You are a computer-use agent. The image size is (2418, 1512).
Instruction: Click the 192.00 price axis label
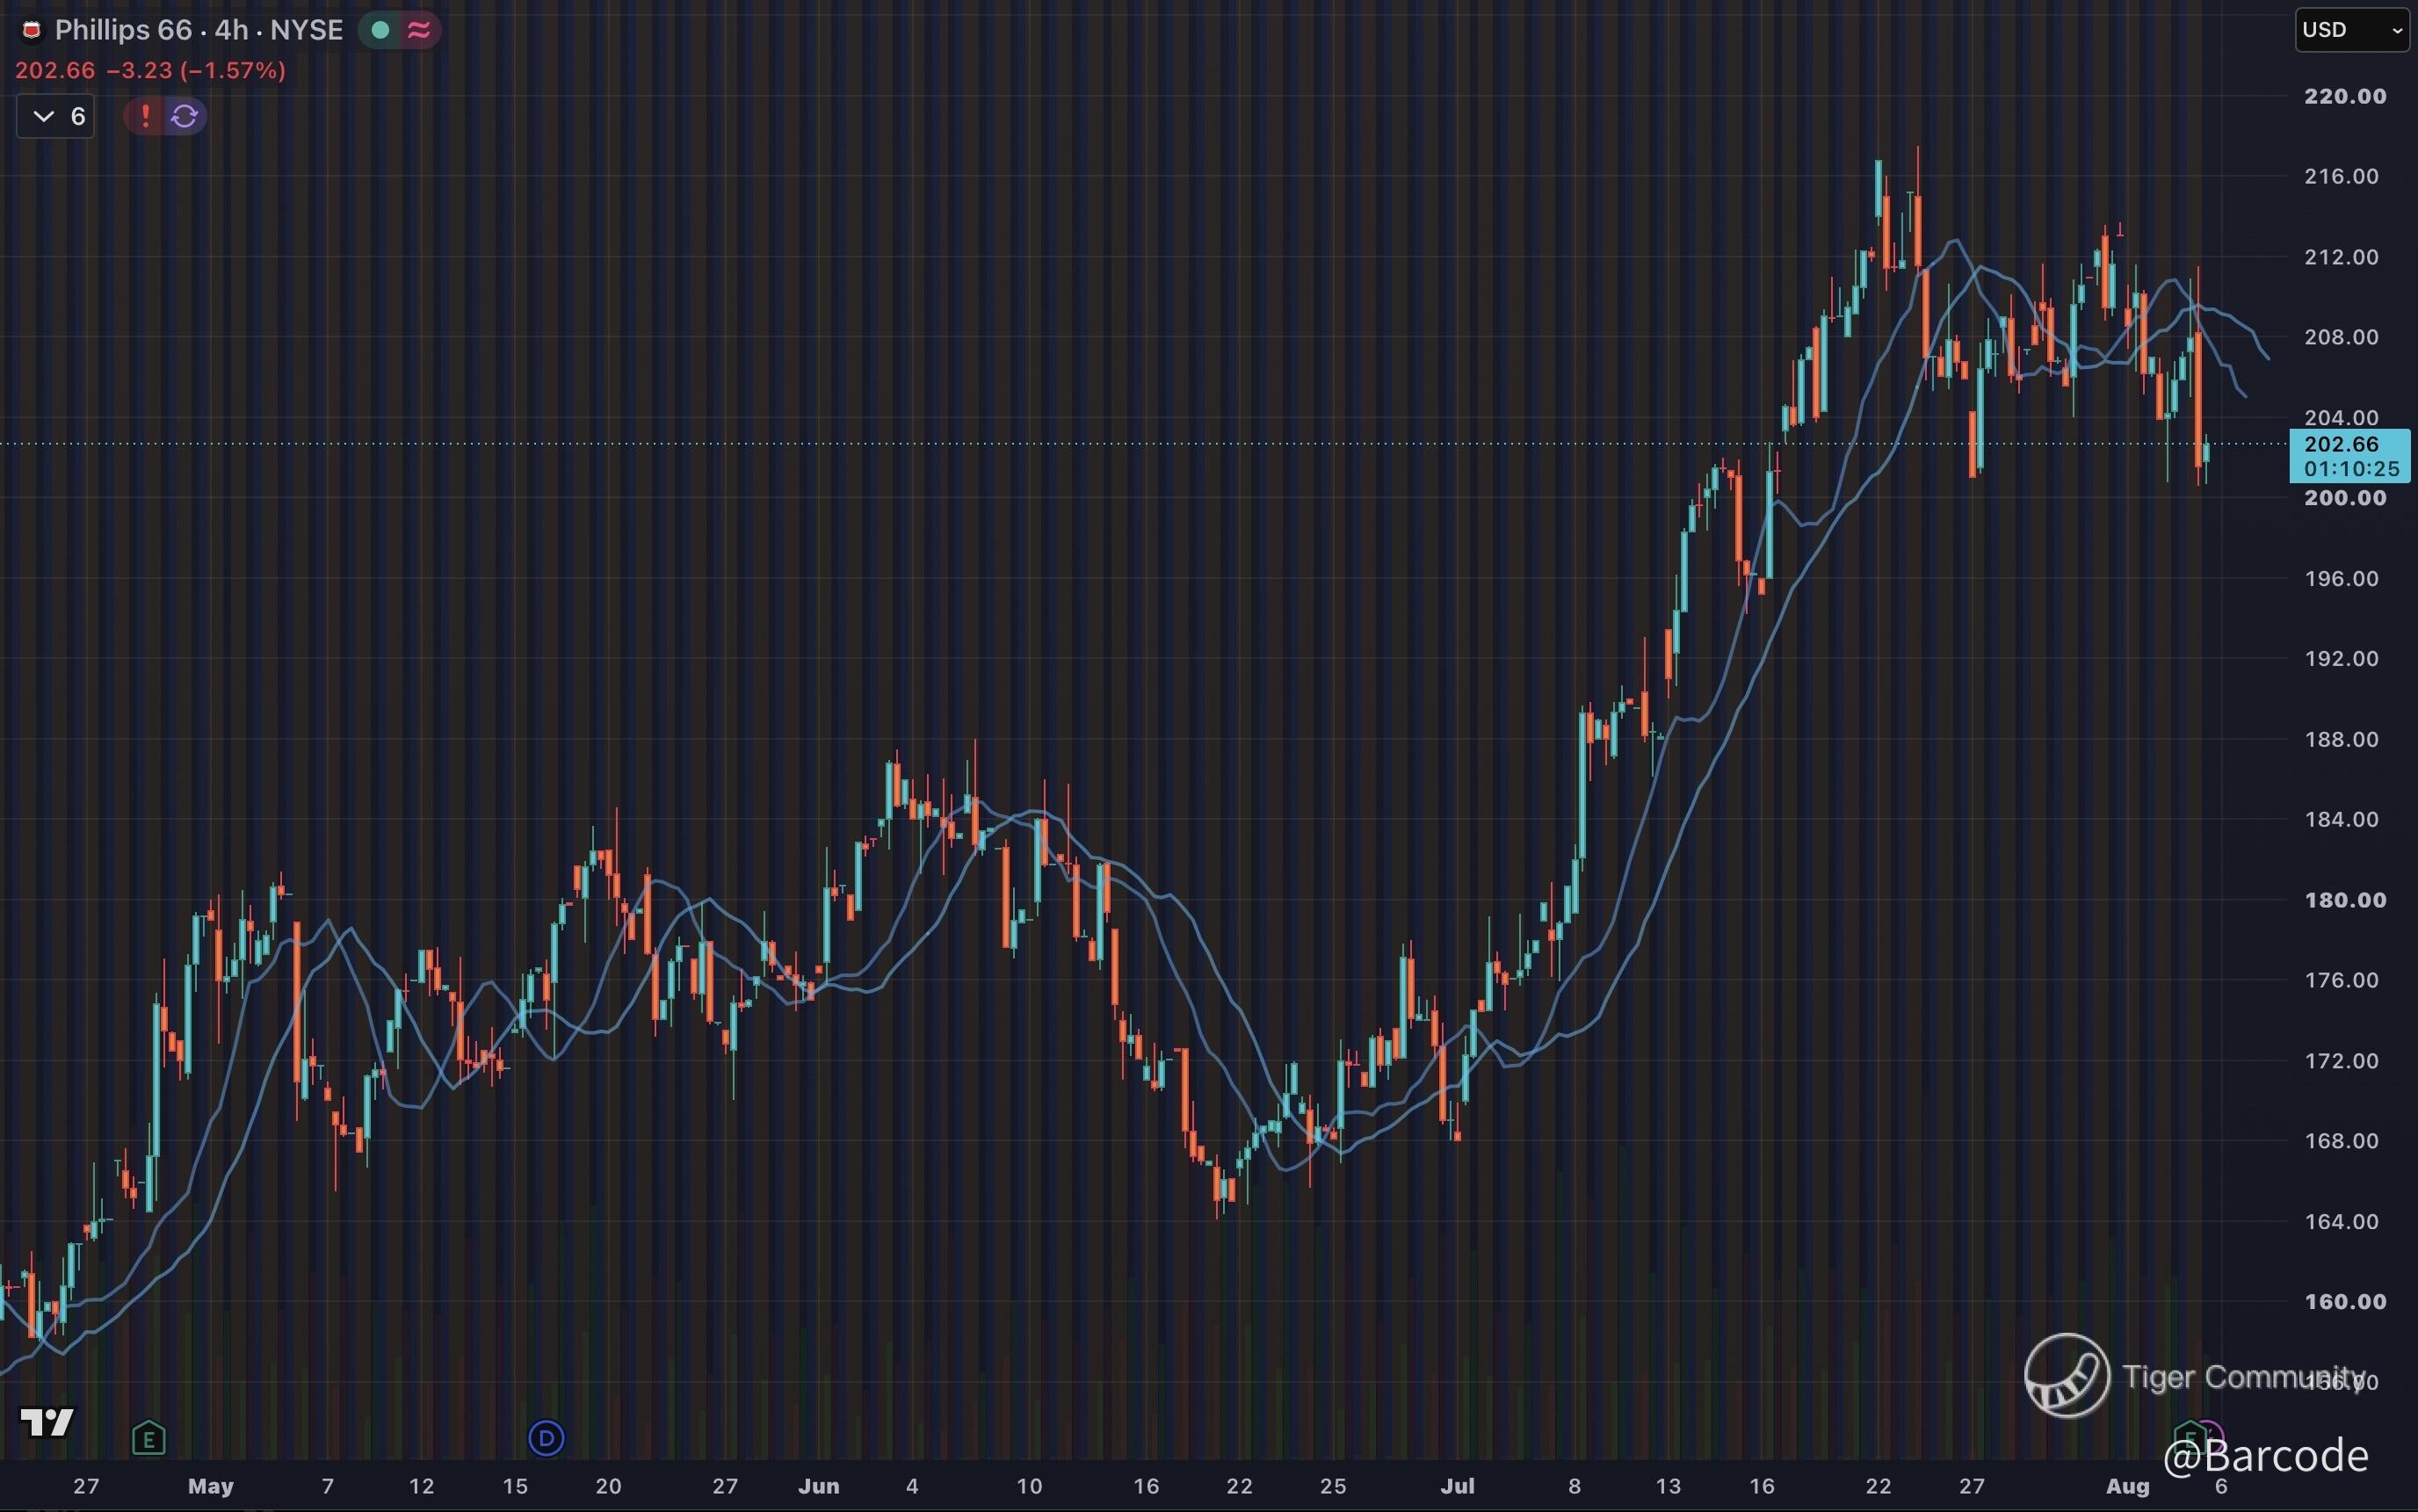[x=2341, y=658]
